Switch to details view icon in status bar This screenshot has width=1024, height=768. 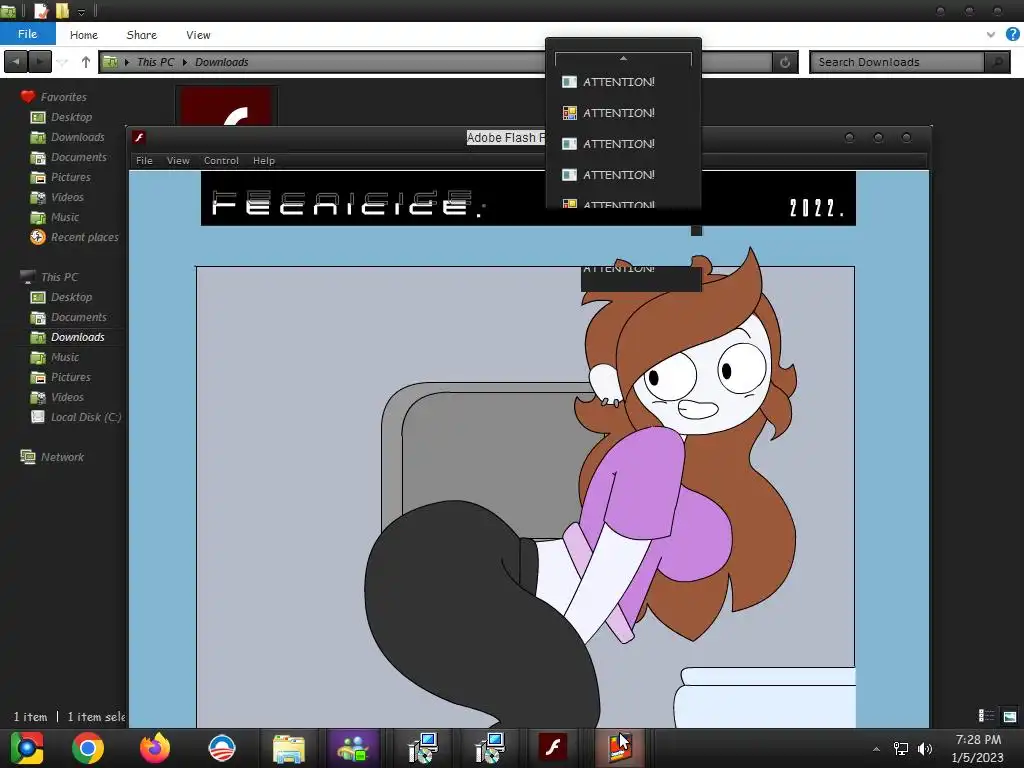tap(986, 716)
